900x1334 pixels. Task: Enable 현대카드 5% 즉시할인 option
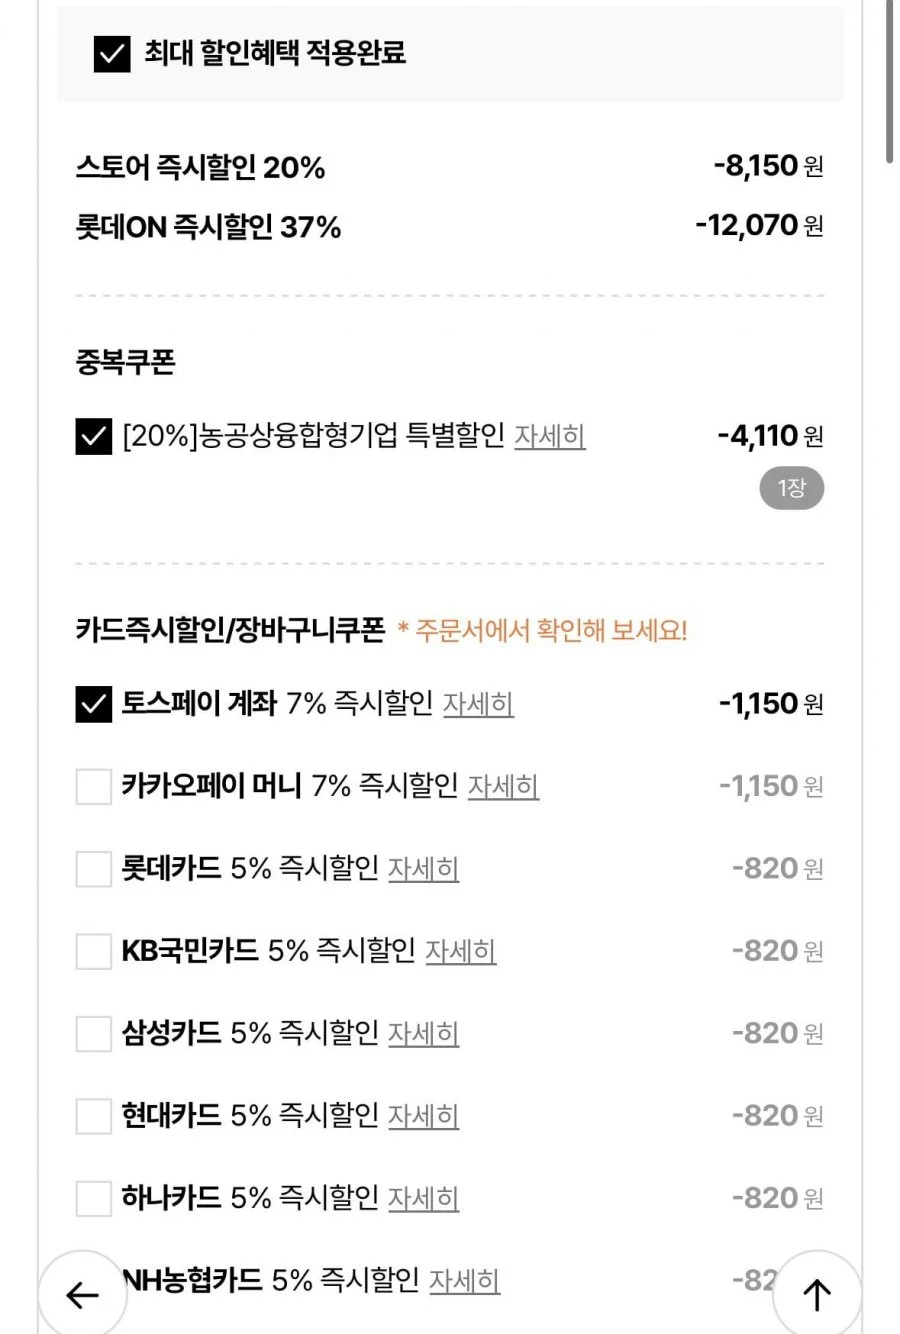pyautogui.click(x=94, y=1115)
